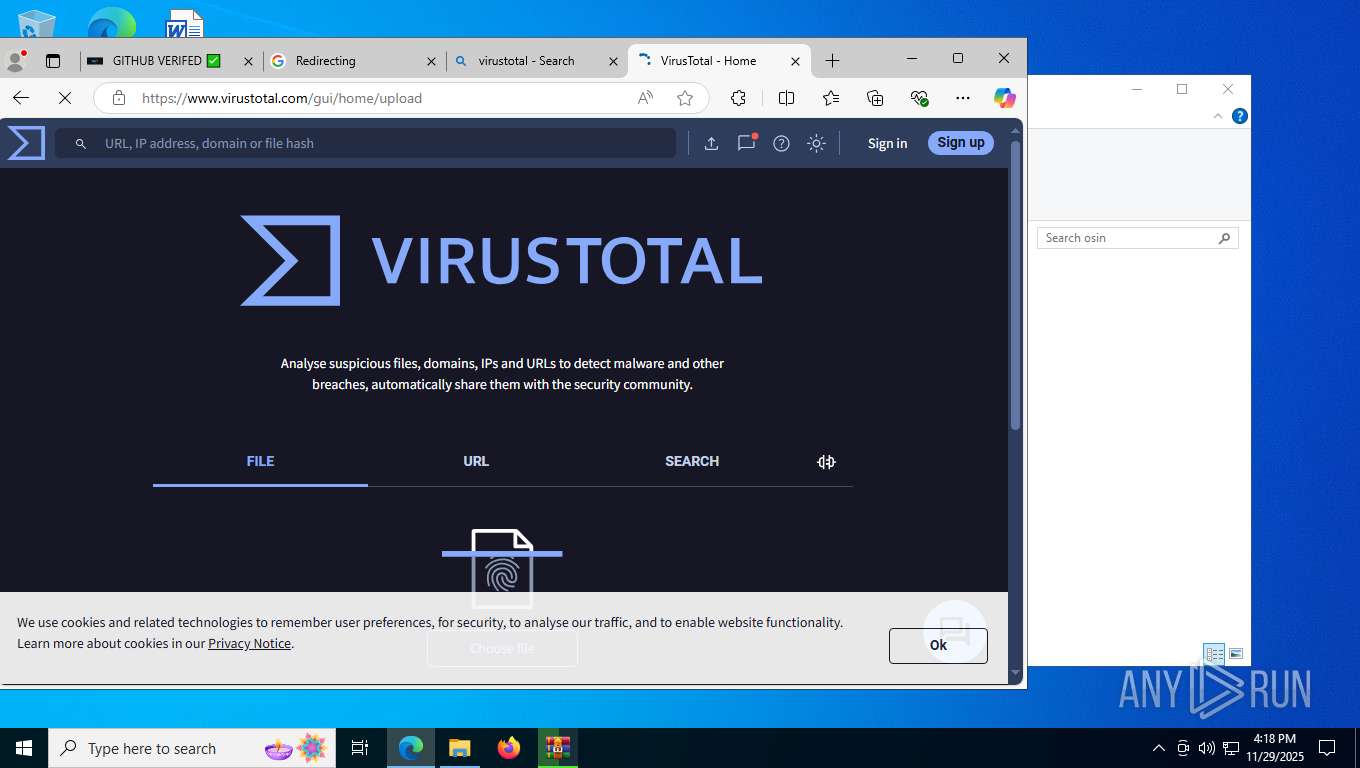
Task: Open the tab actions menu icon
Action: [x=53, y=61]
